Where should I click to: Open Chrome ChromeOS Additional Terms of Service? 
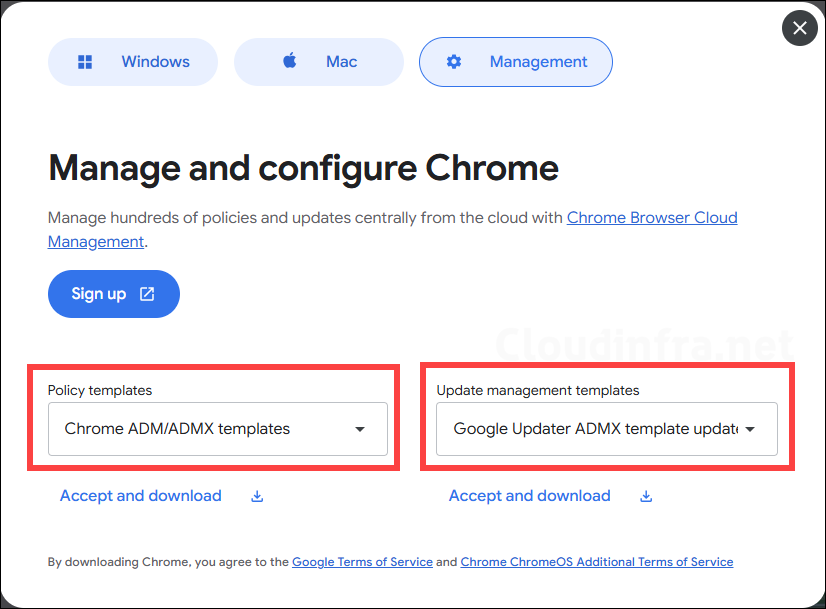597,562
